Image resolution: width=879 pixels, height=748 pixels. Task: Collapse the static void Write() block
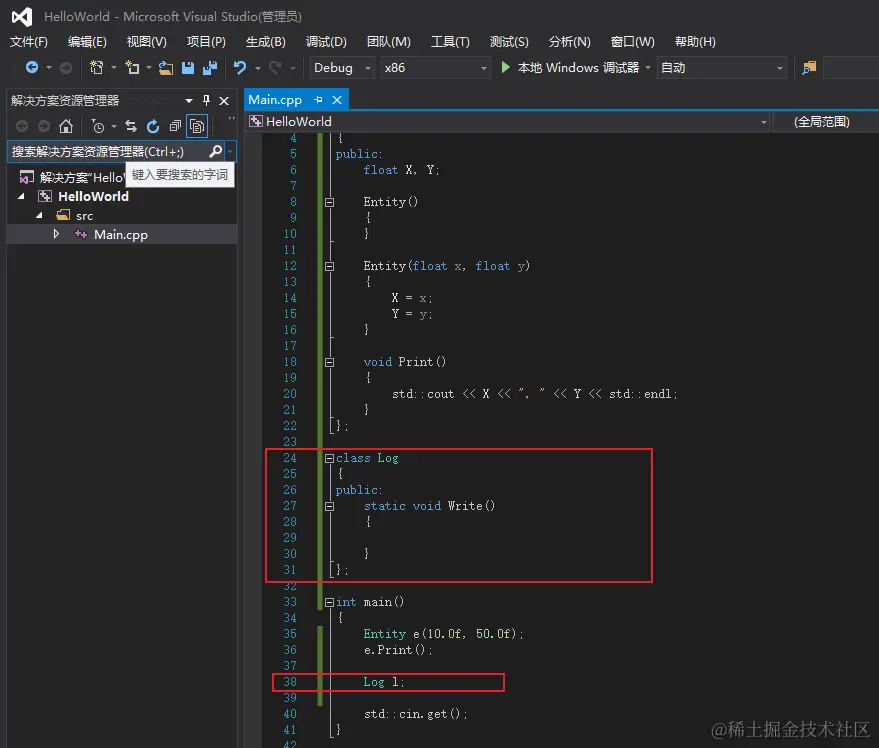tap(329, 506)
